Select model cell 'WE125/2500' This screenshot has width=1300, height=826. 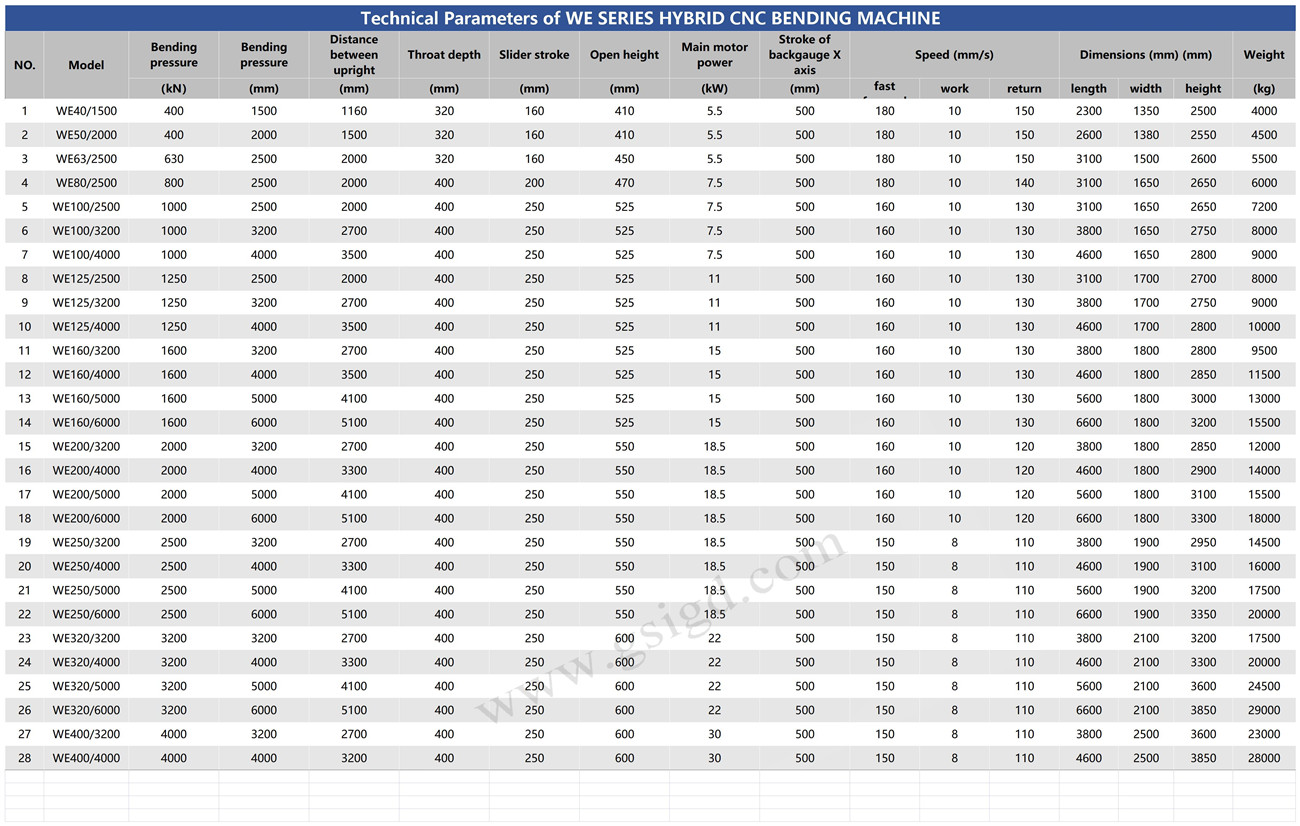click(x=86, y=279)
